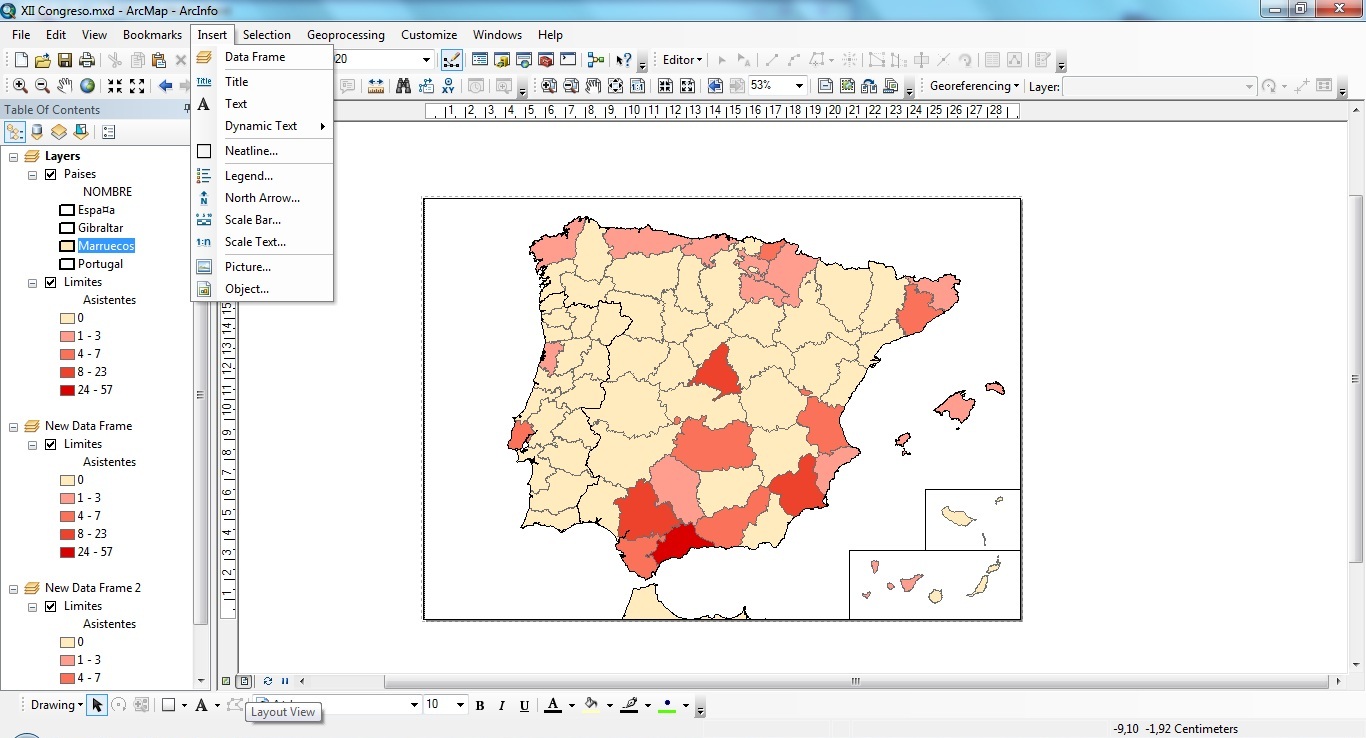The image size is (1366, 738).
Task: Open the ArcToolbox window
Action: click(x=547, y=59)
